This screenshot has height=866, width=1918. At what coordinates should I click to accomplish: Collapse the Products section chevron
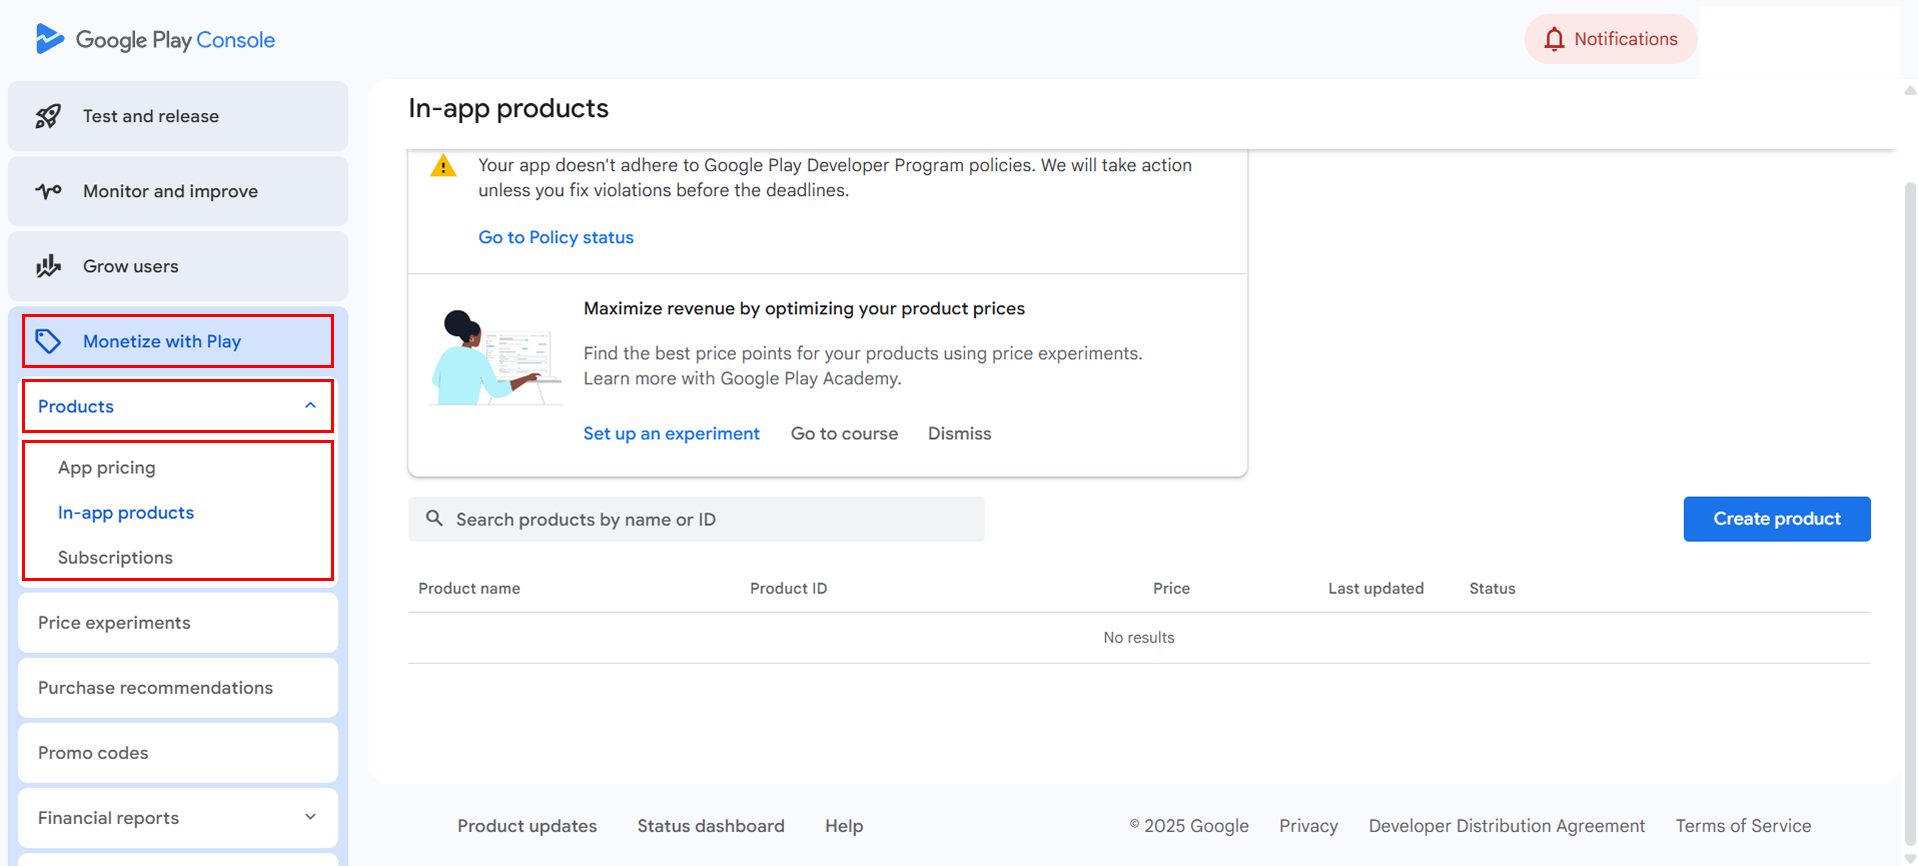click(310, 405)
